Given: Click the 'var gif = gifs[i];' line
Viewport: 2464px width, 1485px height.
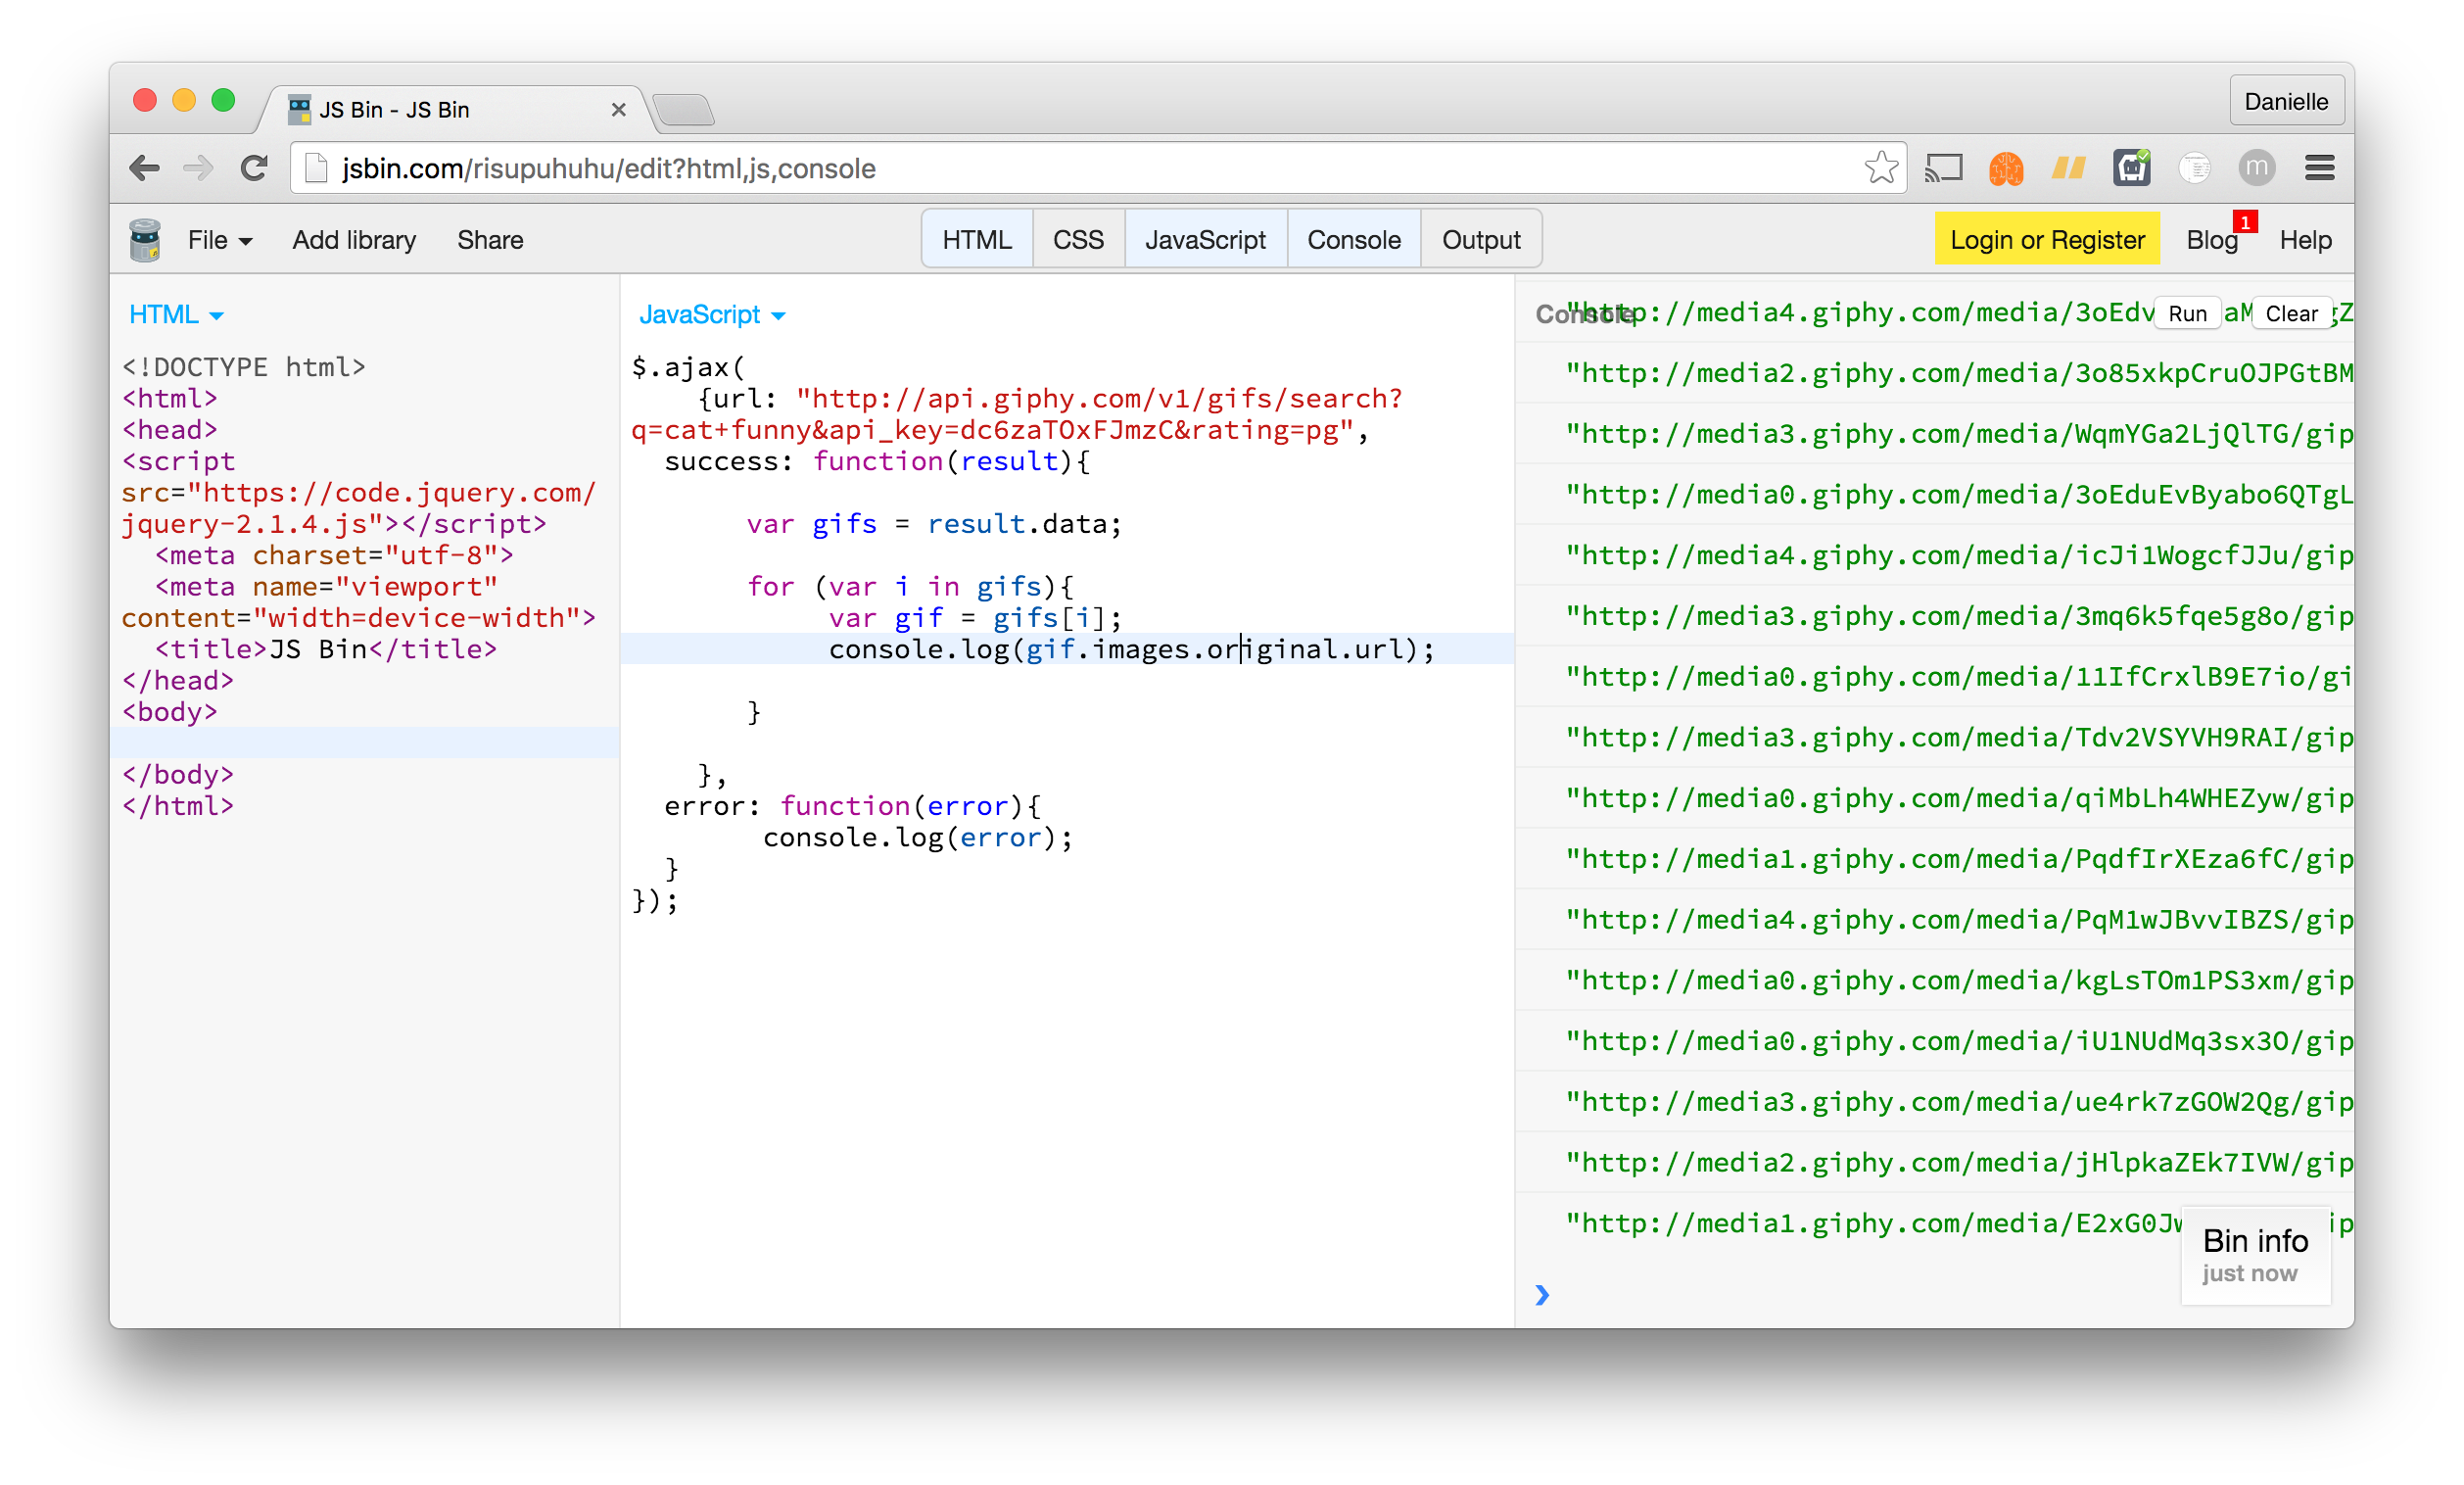Looking at the screenshot, I should click(975, 618).
